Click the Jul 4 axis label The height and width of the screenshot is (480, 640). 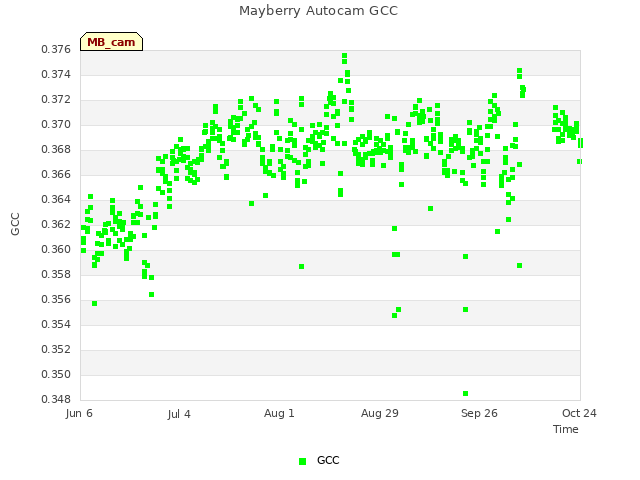[x=179, y=414]
